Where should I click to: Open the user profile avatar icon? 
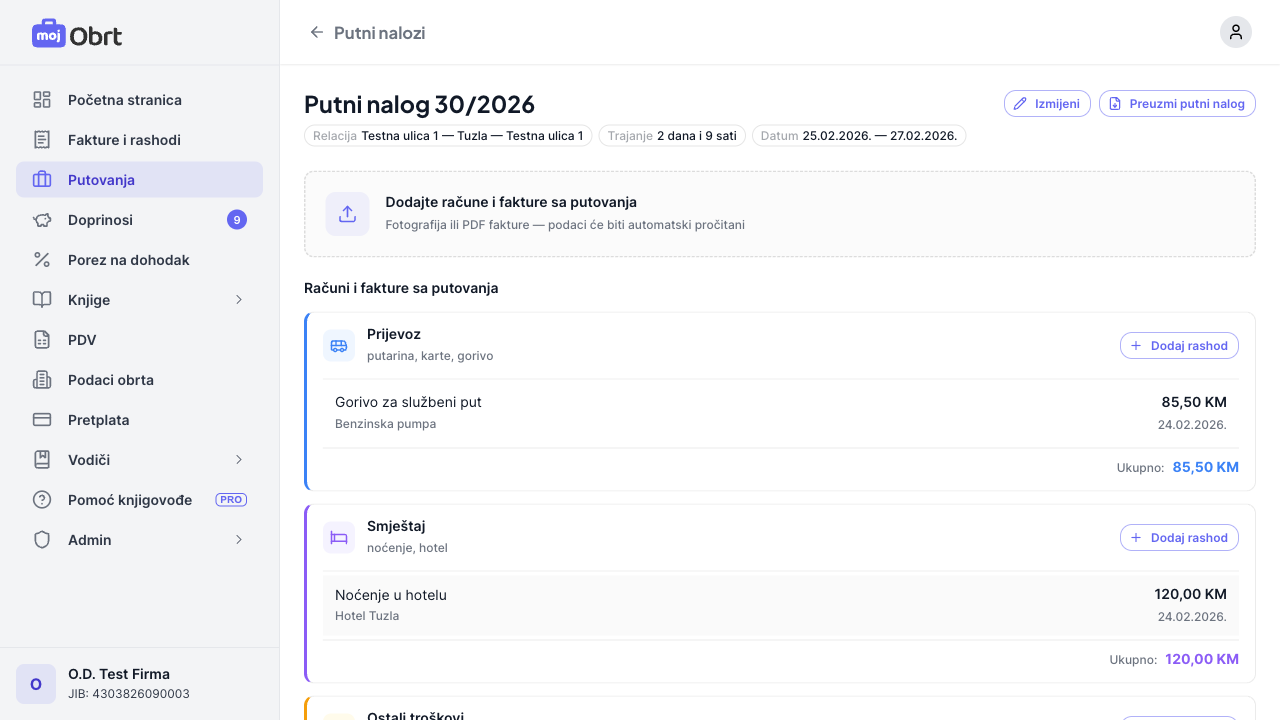coord(1235,32)
